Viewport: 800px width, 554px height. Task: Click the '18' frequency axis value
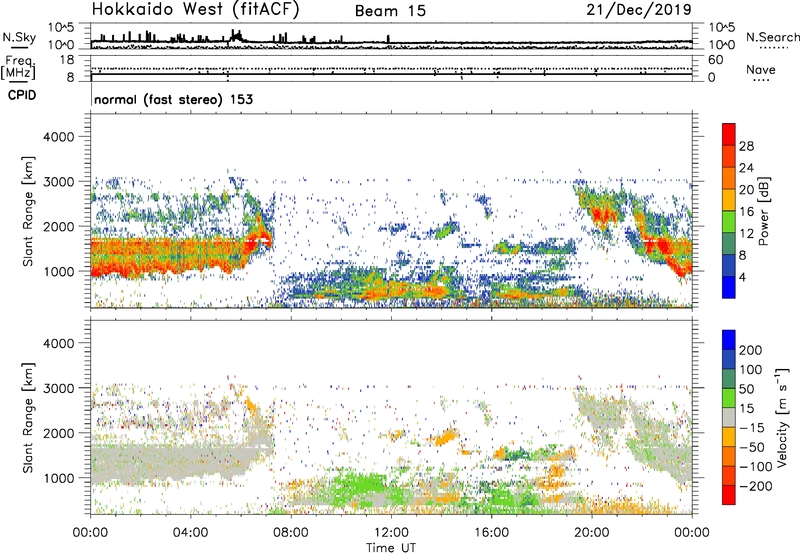coord(67,60)
